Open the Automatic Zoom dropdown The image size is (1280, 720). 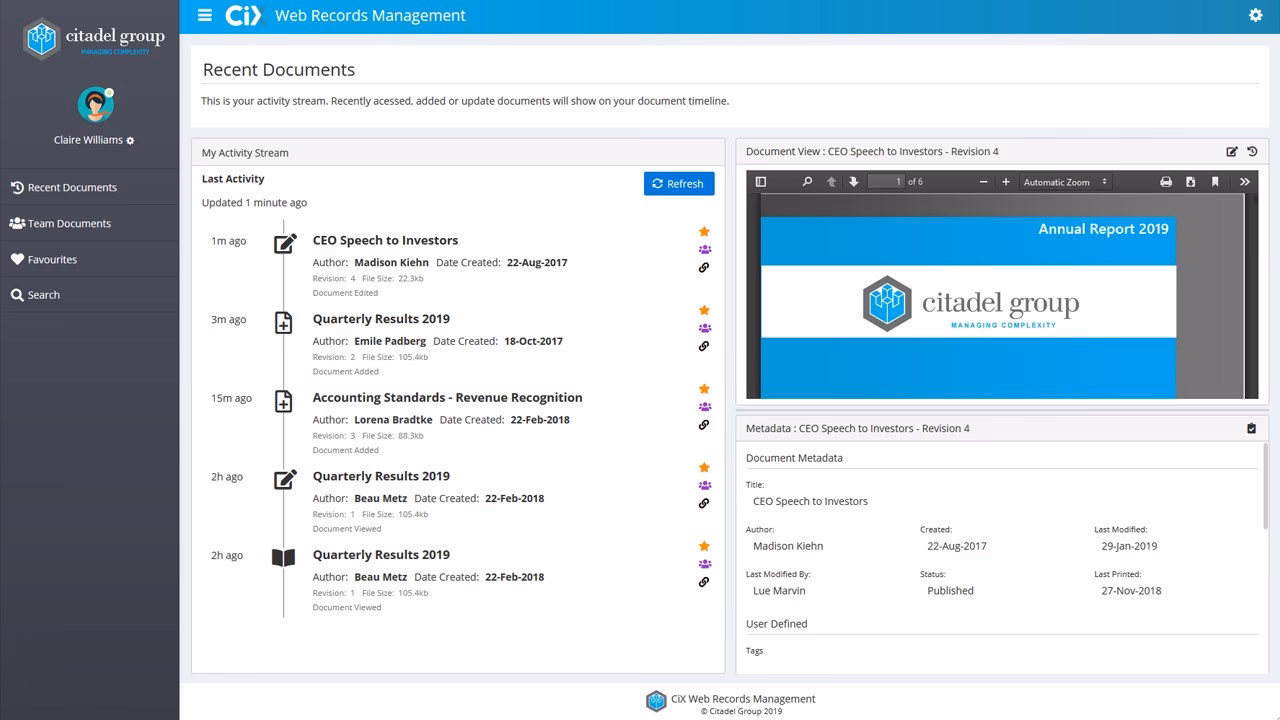click(x=1066, y=182)
